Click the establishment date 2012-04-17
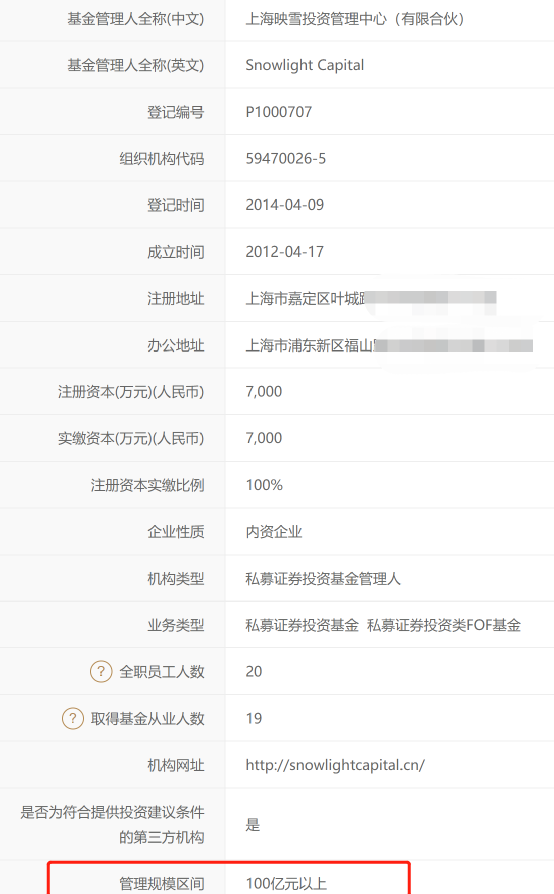This screenshot has height=894, width=554. point(284,252)
